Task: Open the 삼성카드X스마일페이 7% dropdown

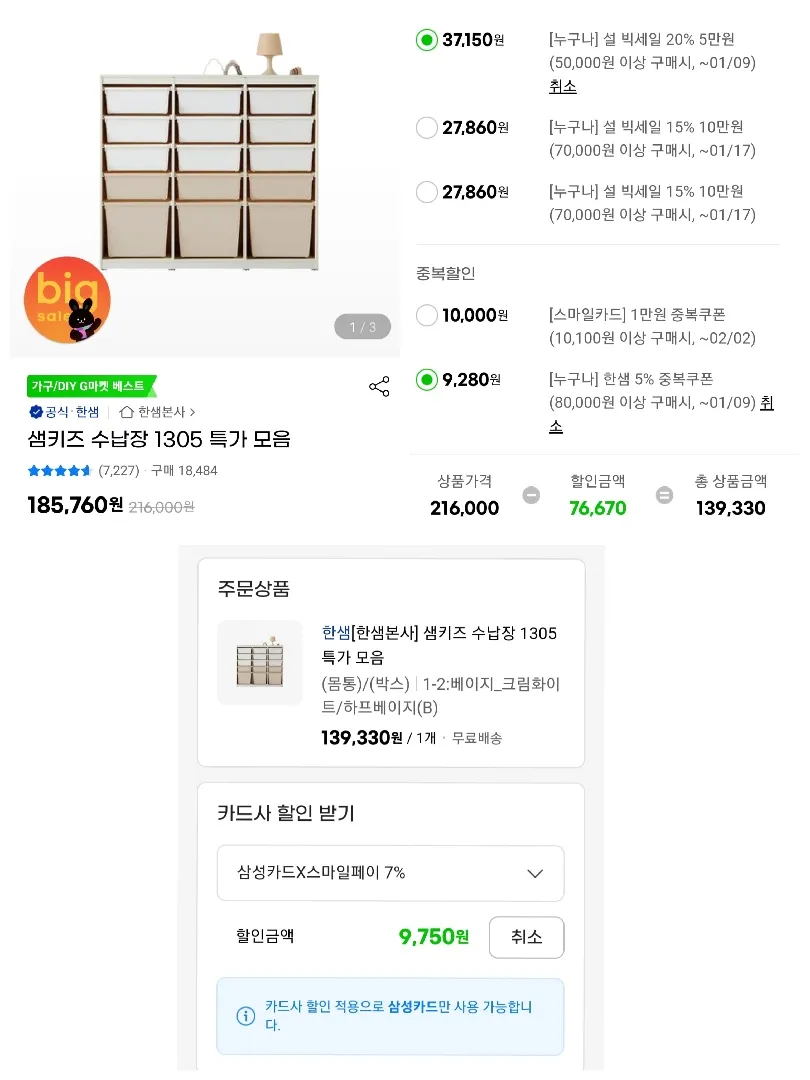Action: [391, 873]
